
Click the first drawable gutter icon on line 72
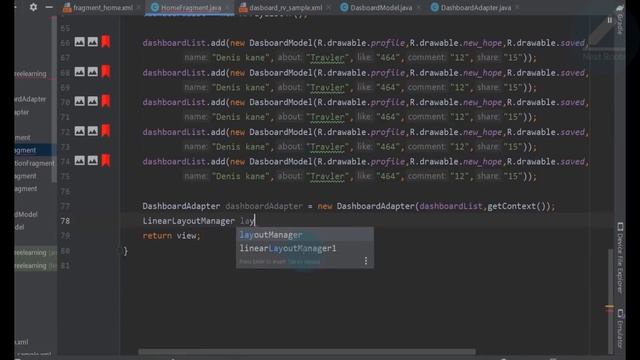80,131
